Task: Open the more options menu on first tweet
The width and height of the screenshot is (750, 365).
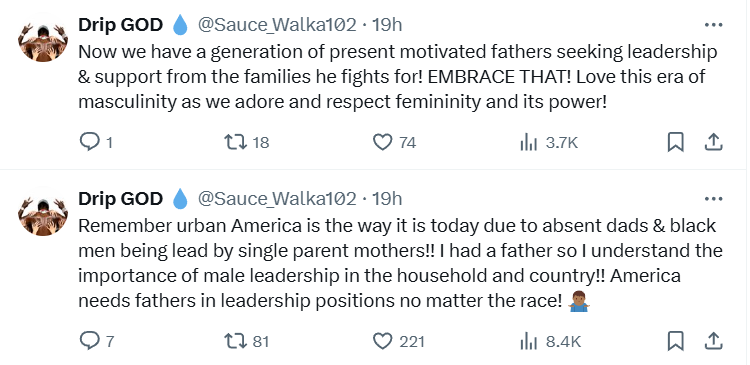Action: [713, 25]
